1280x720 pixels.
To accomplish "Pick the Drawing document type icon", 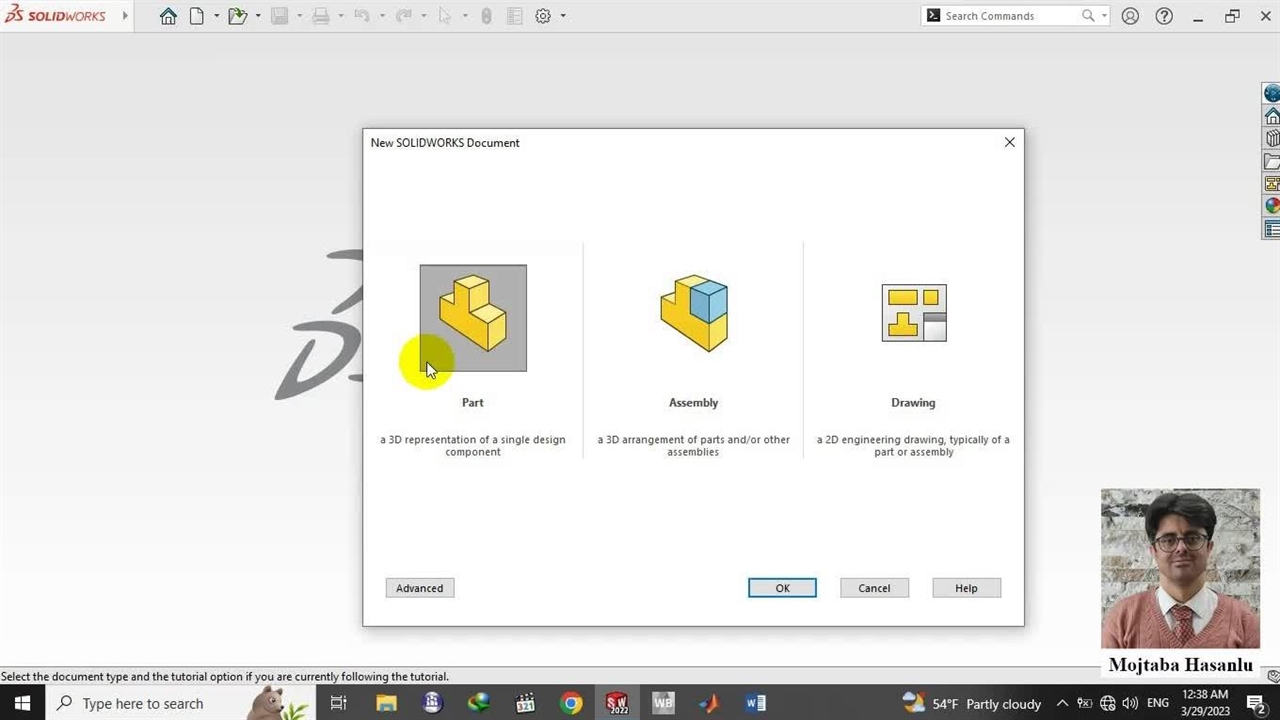I will point(913,313).
